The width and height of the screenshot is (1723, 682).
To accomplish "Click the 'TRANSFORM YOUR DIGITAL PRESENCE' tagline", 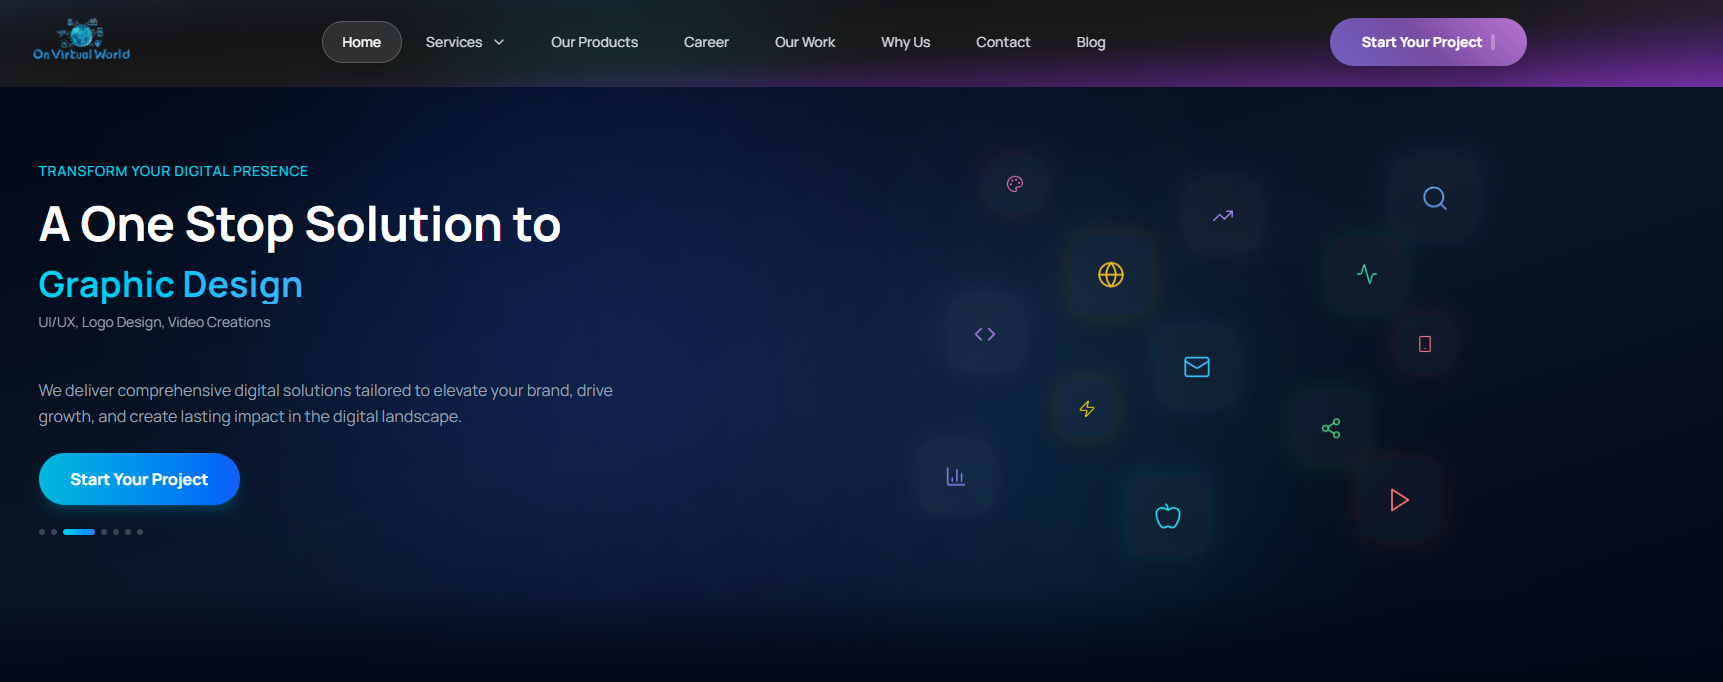I will tap(173, 171).
